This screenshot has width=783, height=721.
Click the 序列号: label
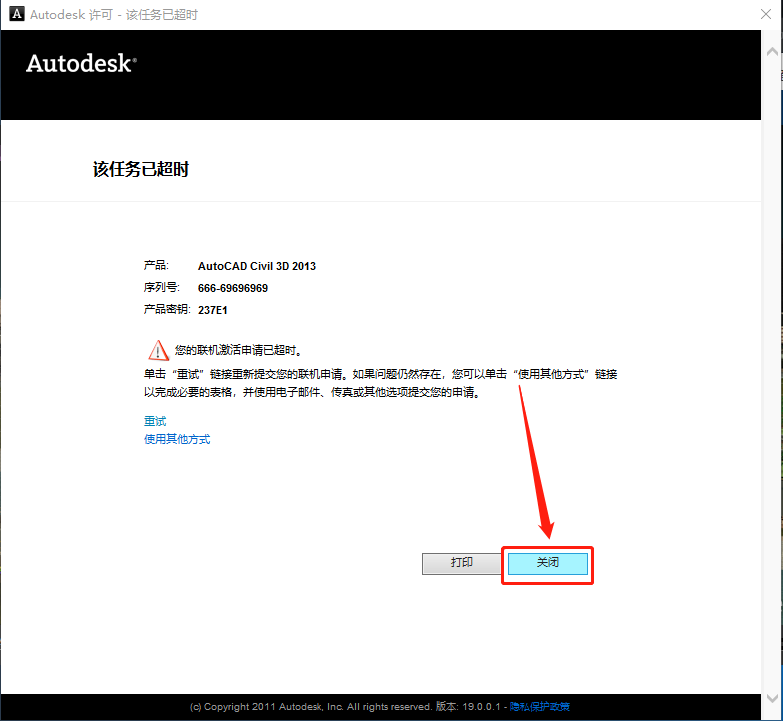(162, 288)
